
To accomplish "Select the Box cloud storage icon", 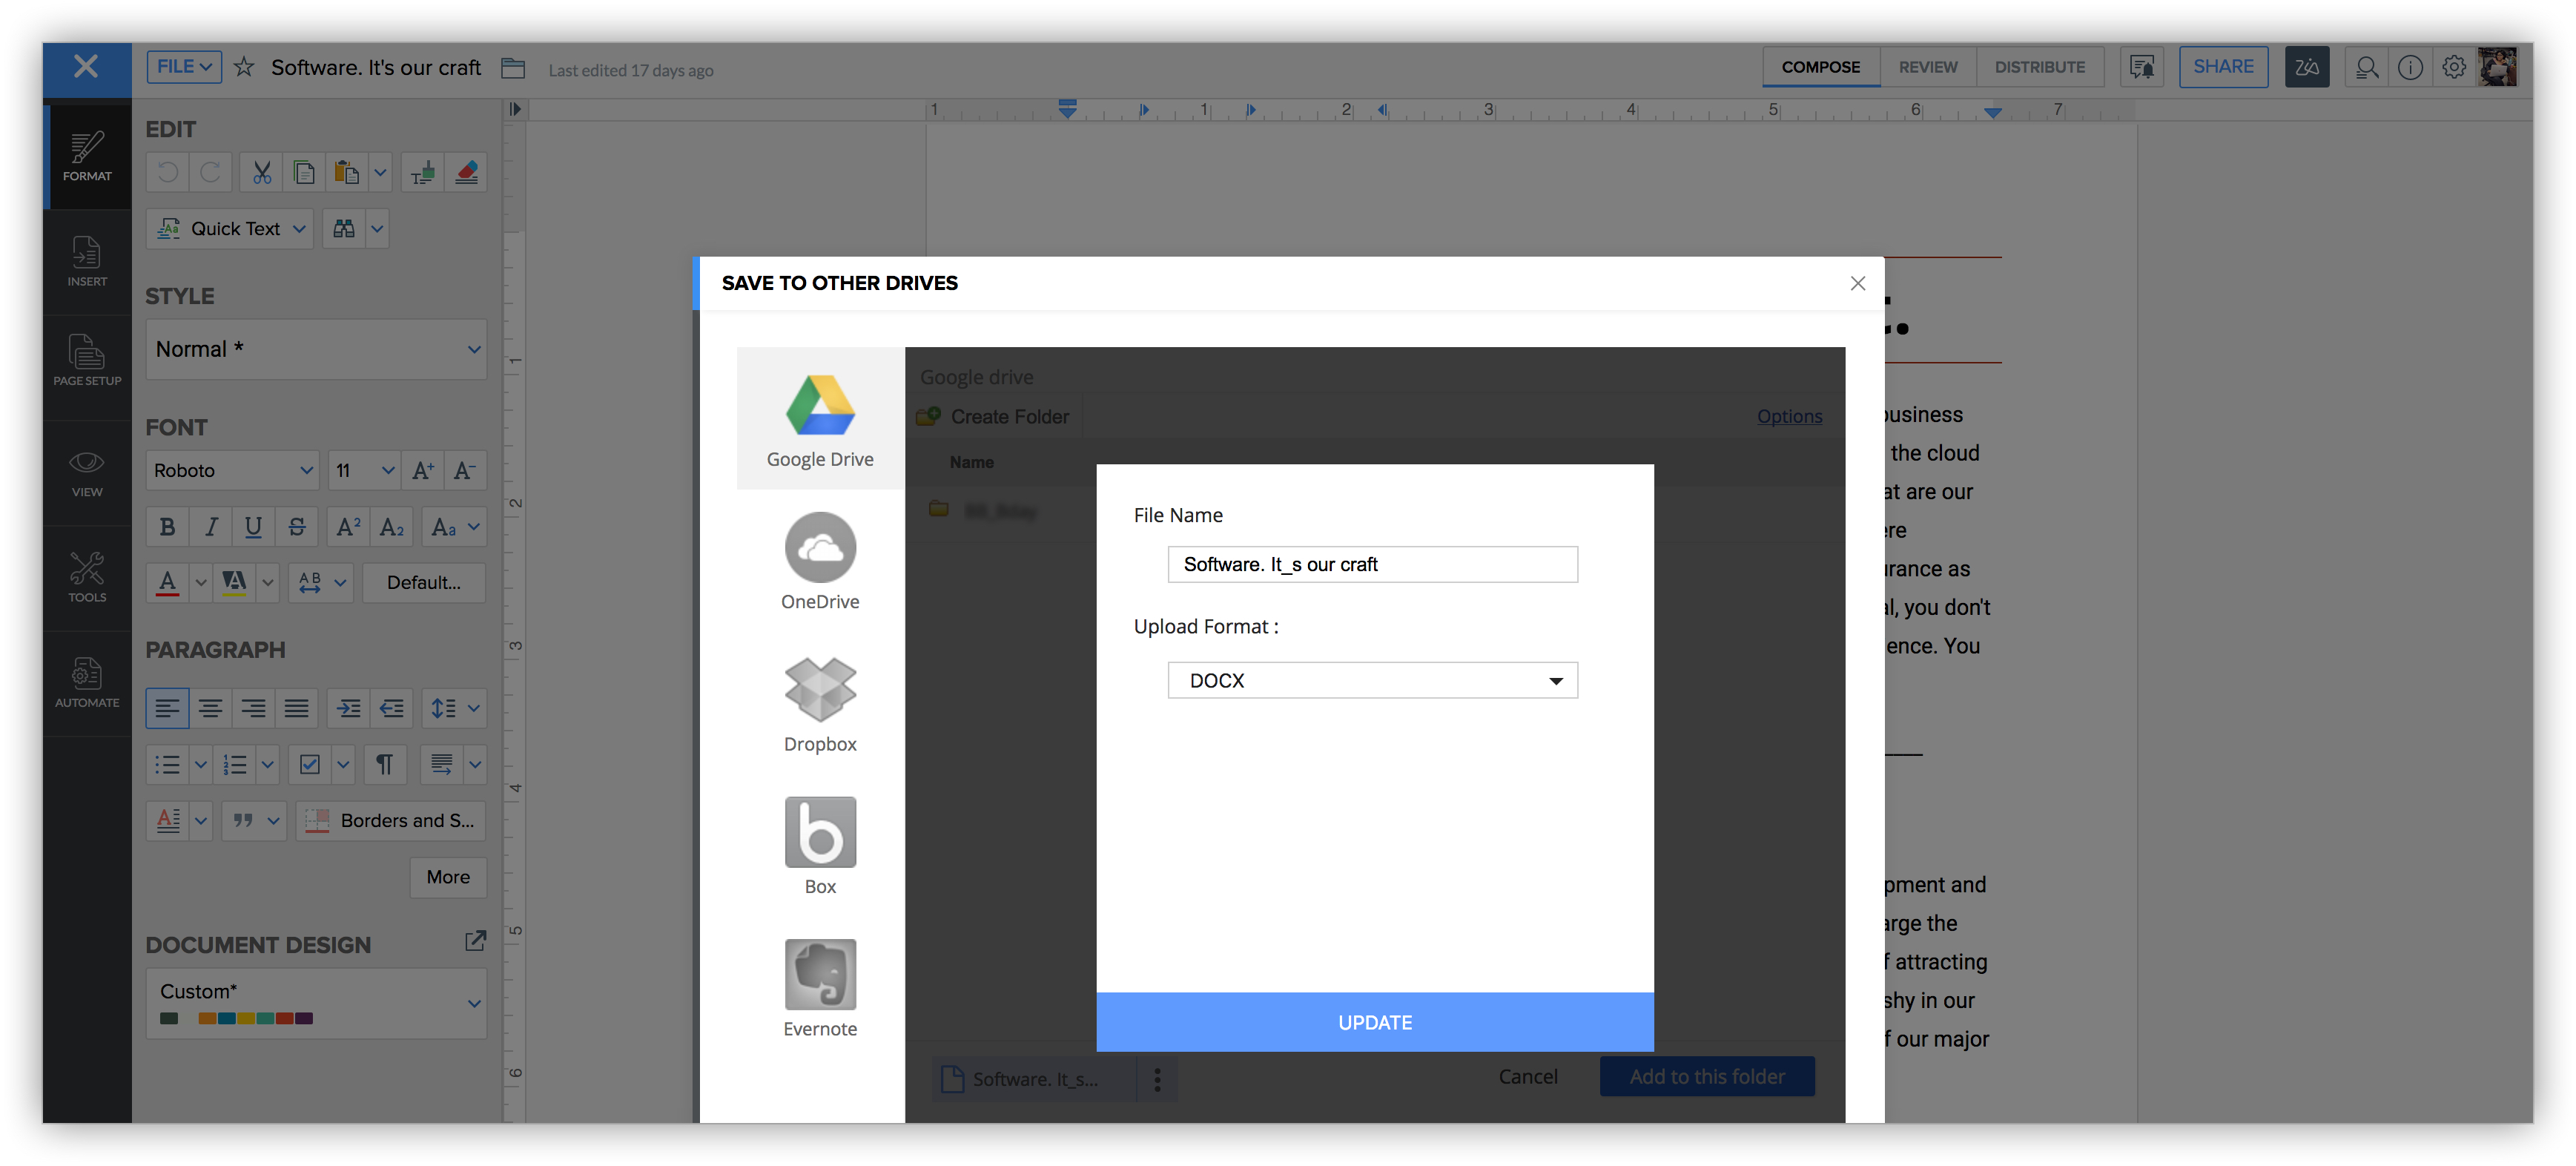I will (x=820, y=834).
